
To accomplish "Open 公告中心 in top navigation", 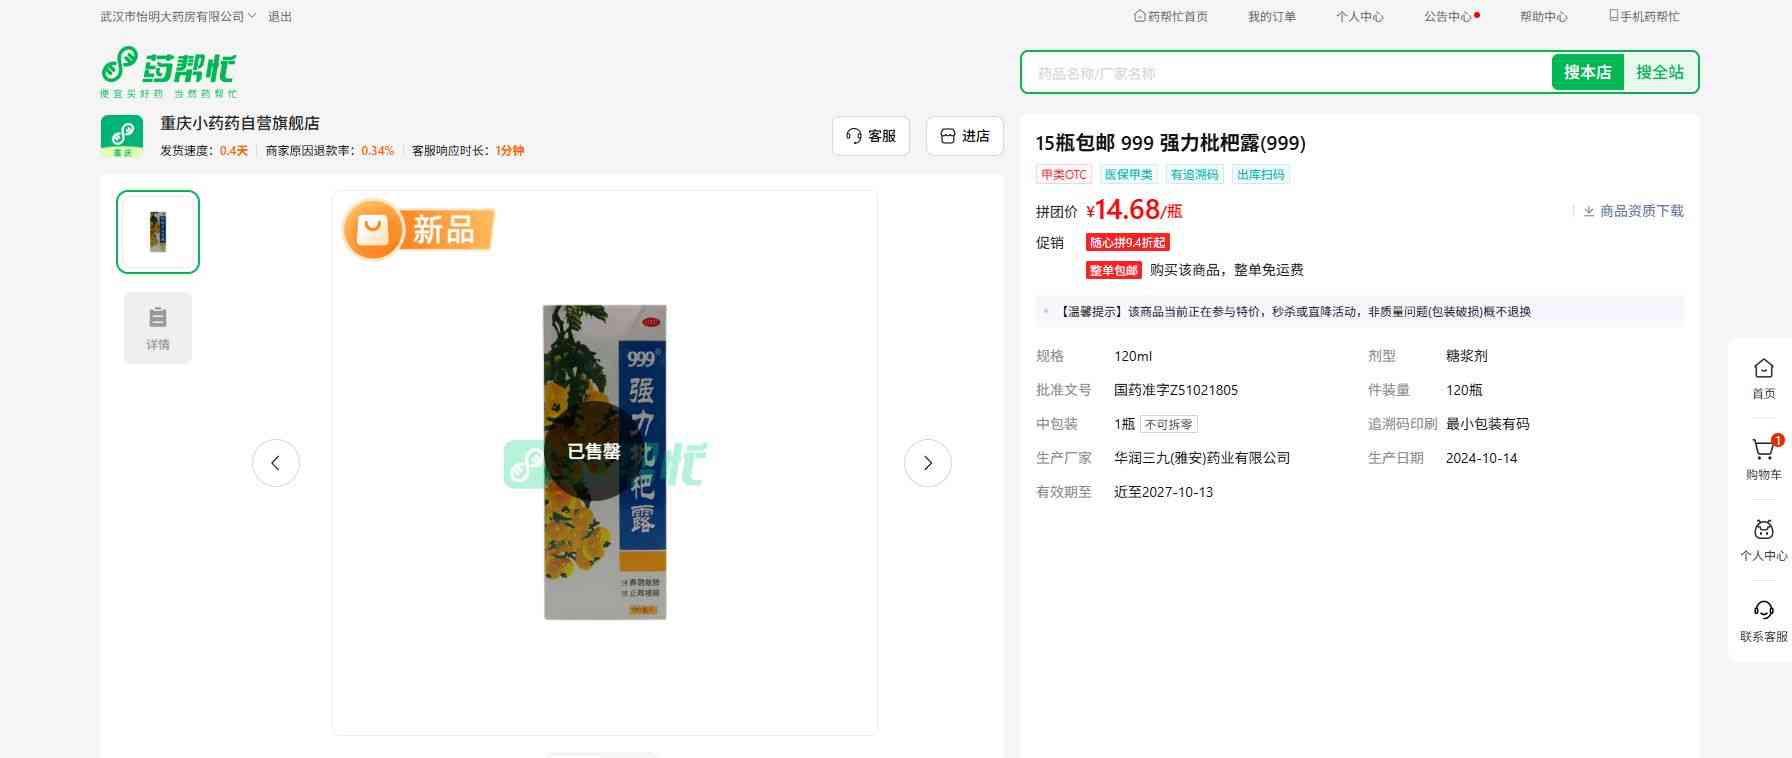I will [x=1449, y=17].
